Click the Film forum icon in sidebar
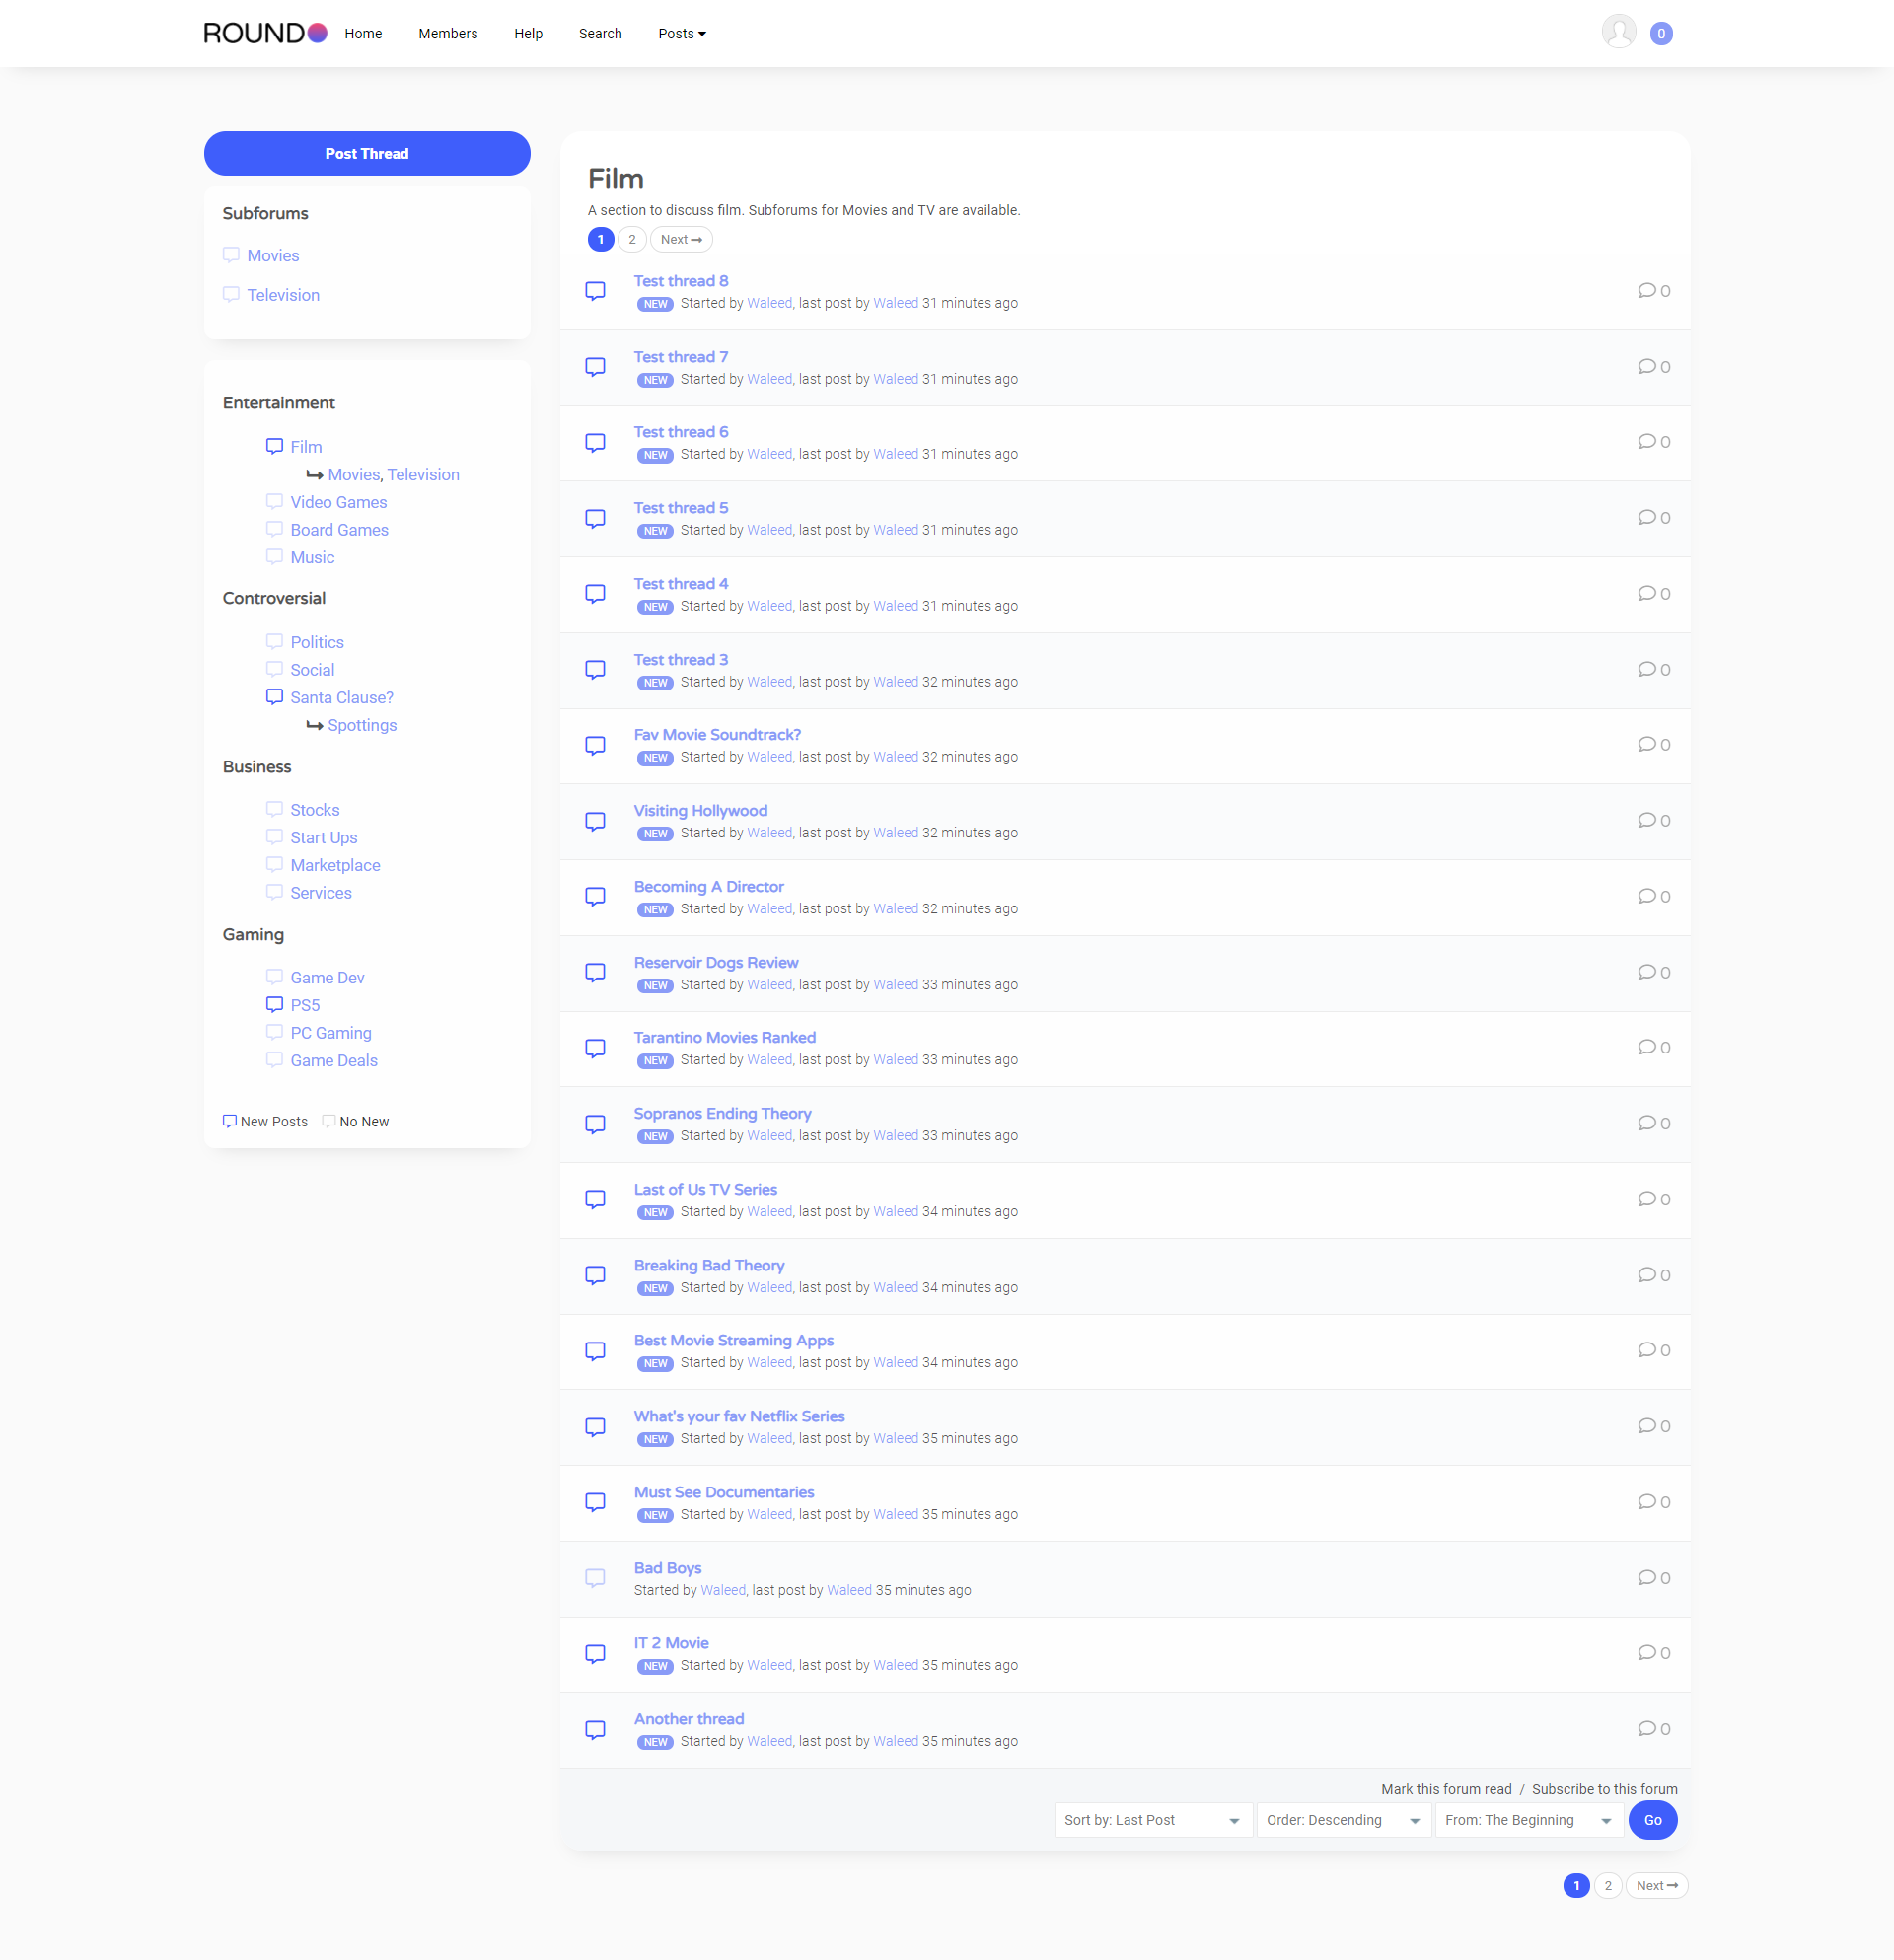The width and height of the screenshot is (1894, 1960). pyautogui.click(x=274, y=446)
